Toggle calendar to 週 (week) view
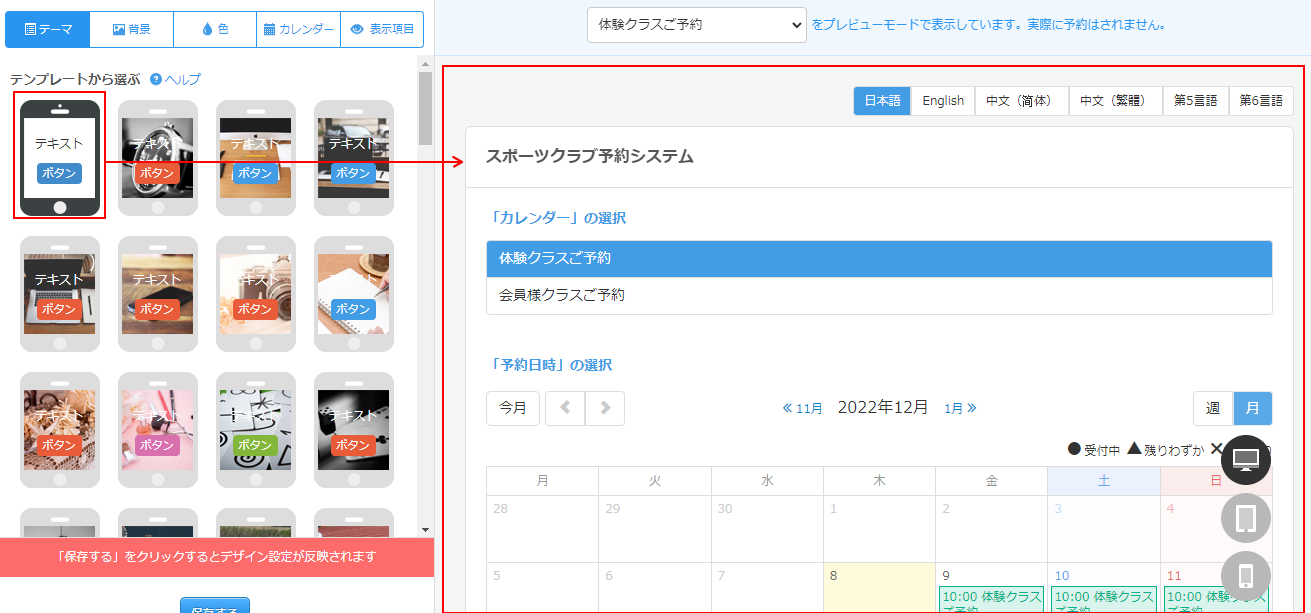Image resolution: width=1311 pixels, height=613 pixels. click(1213, 408)
